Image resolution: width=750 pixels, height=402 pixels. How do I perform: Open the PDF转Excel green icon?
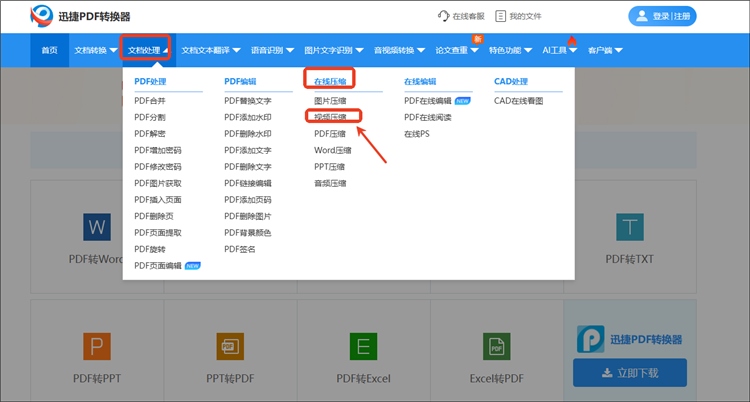point(363,346)
